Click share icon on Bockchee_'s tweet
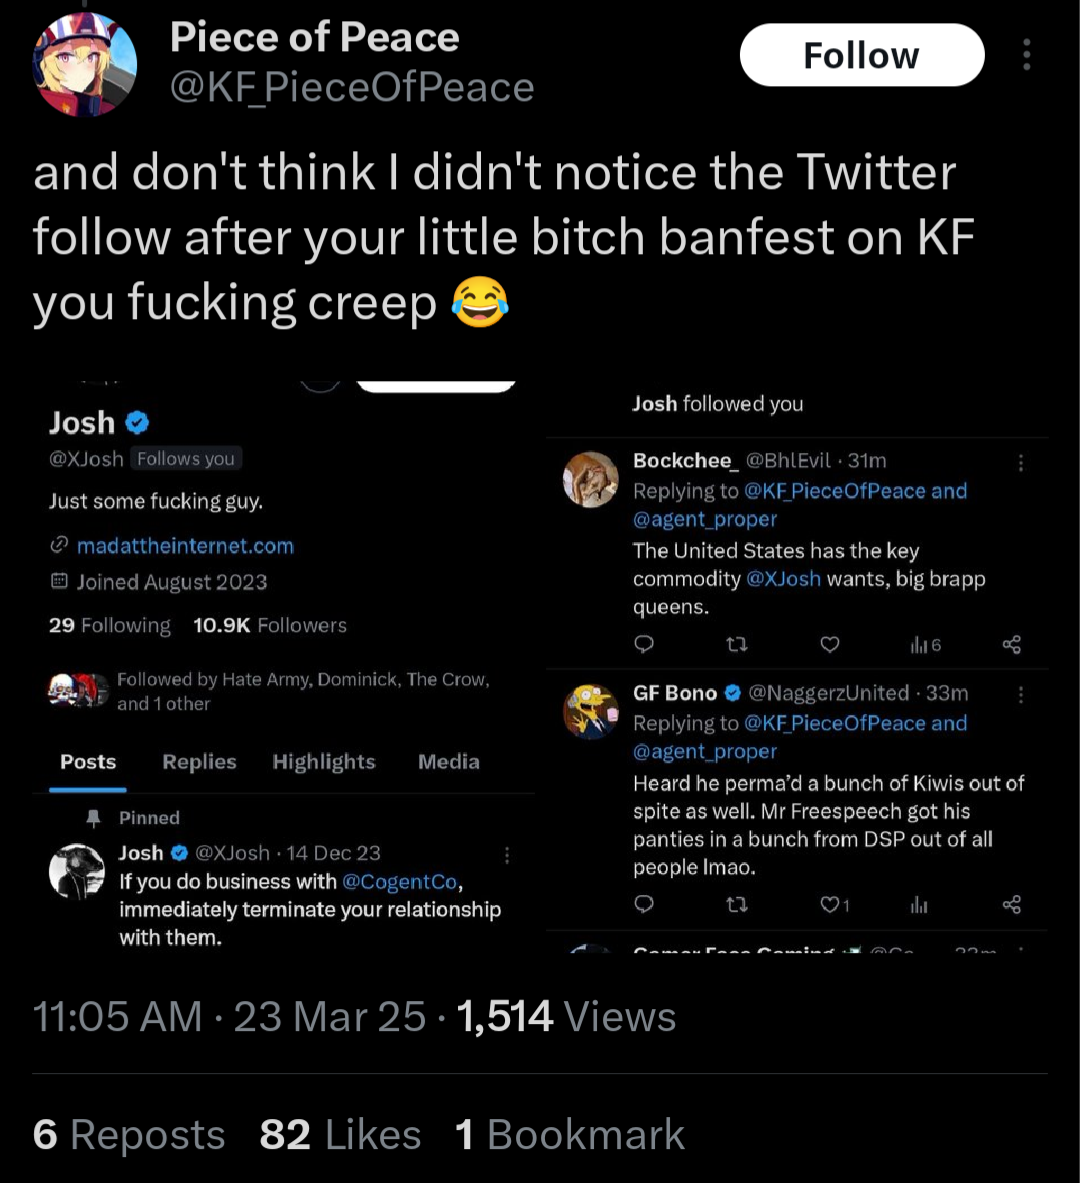The height and width of the screenshot is (1183, 1080). click(x=1011, y=644)
